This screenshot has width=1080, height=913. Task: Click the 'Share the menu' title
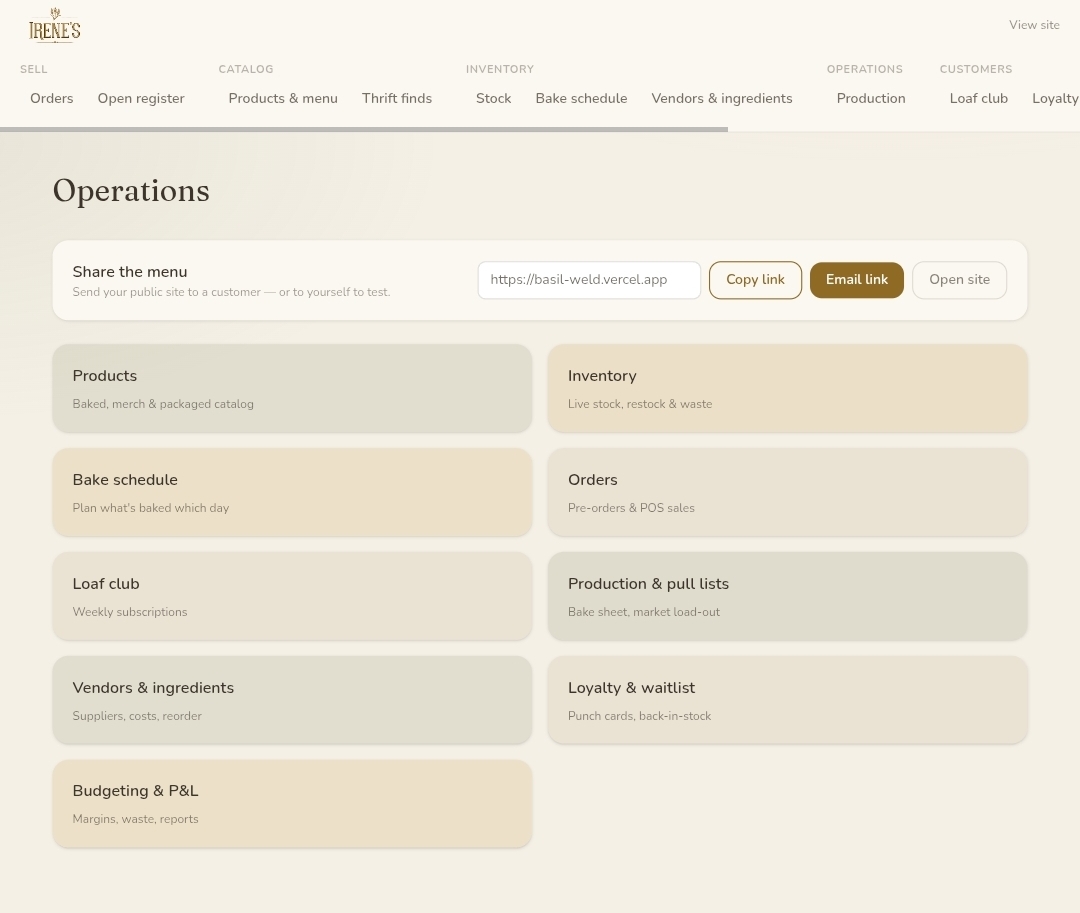[129, 272]
